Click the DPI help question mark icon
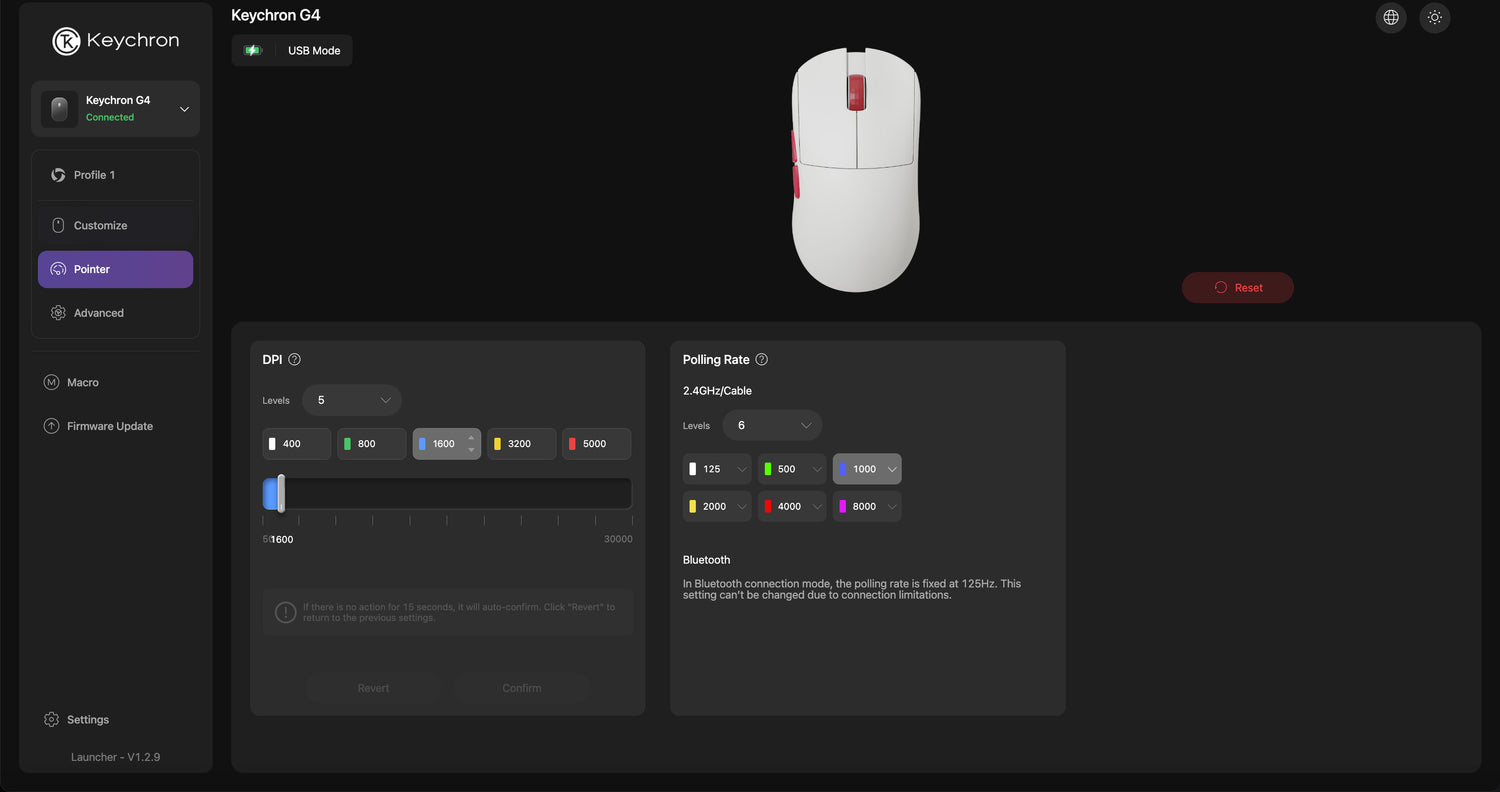The width and height of the screenshot is (1500, 792). 294,360
